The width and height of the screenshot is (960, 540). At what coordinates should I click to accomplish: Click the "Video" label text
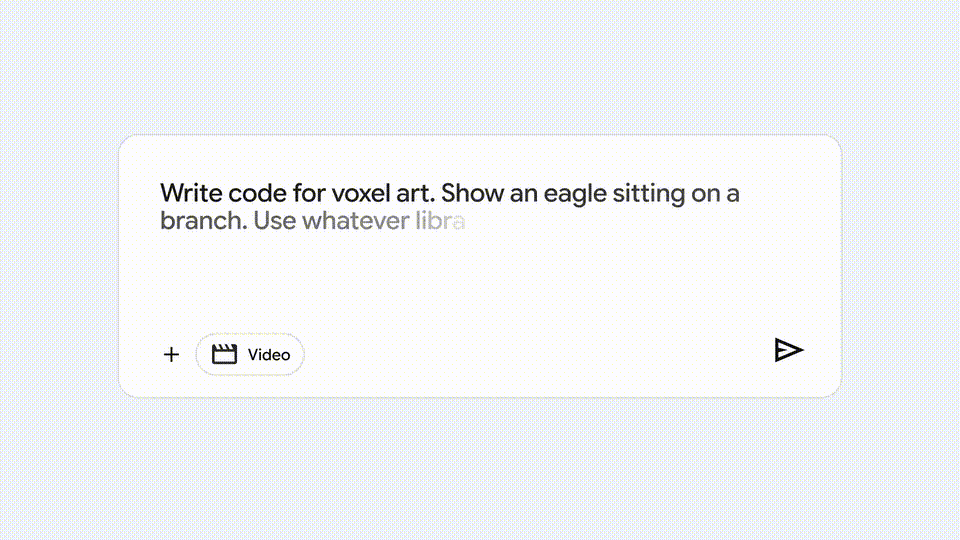click(x=269, y=355)
